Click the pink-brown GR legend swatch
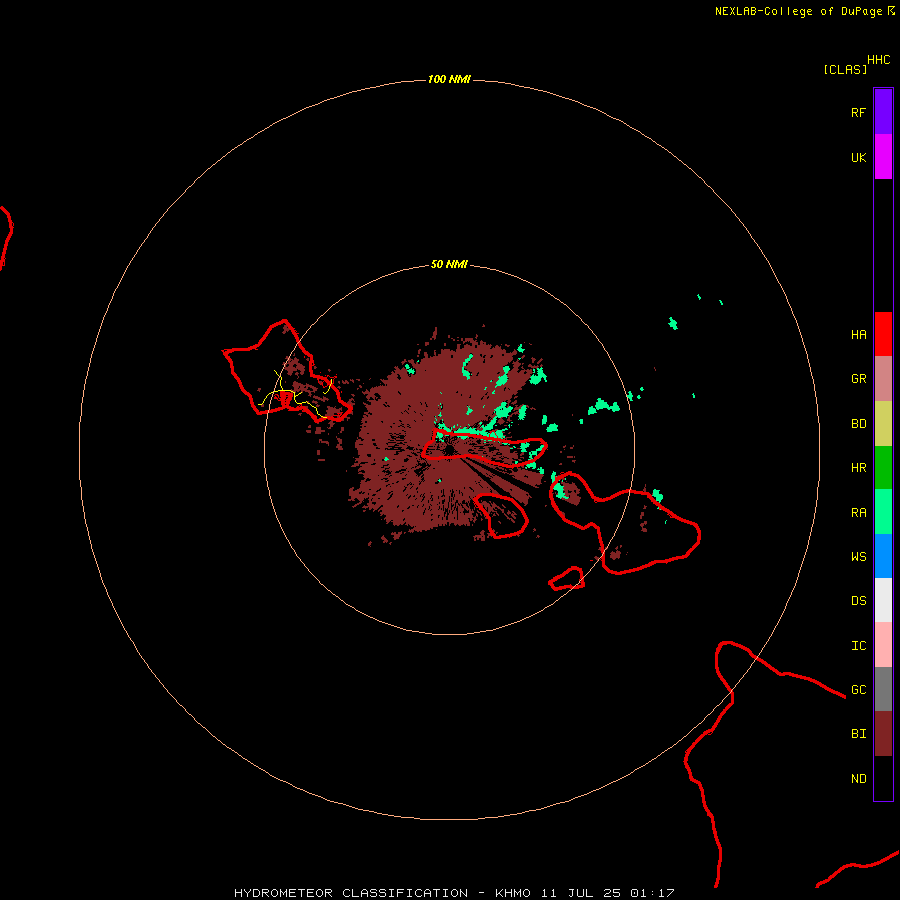Image resolution: width=900 pixels, height=900 pixels. click(883, 379)
